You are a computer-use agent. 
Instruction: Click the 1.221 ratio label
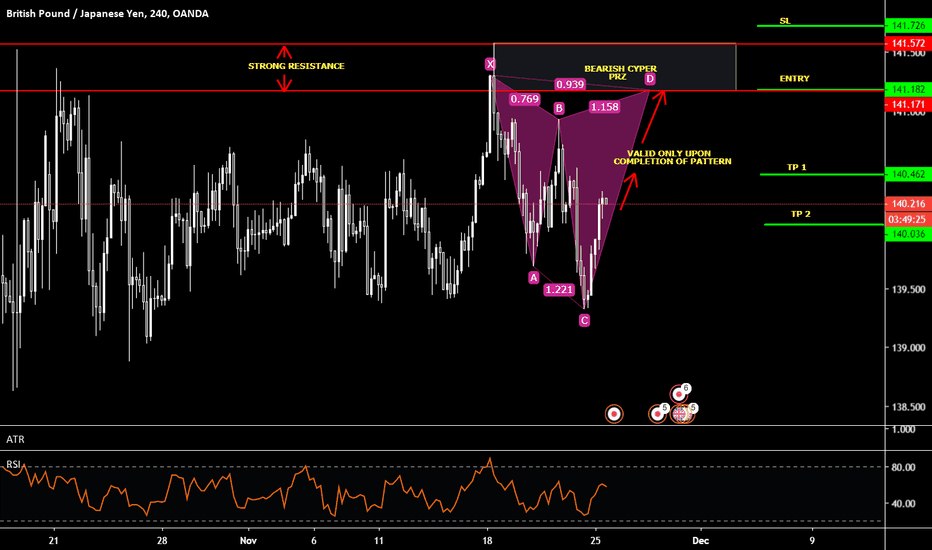559,290
